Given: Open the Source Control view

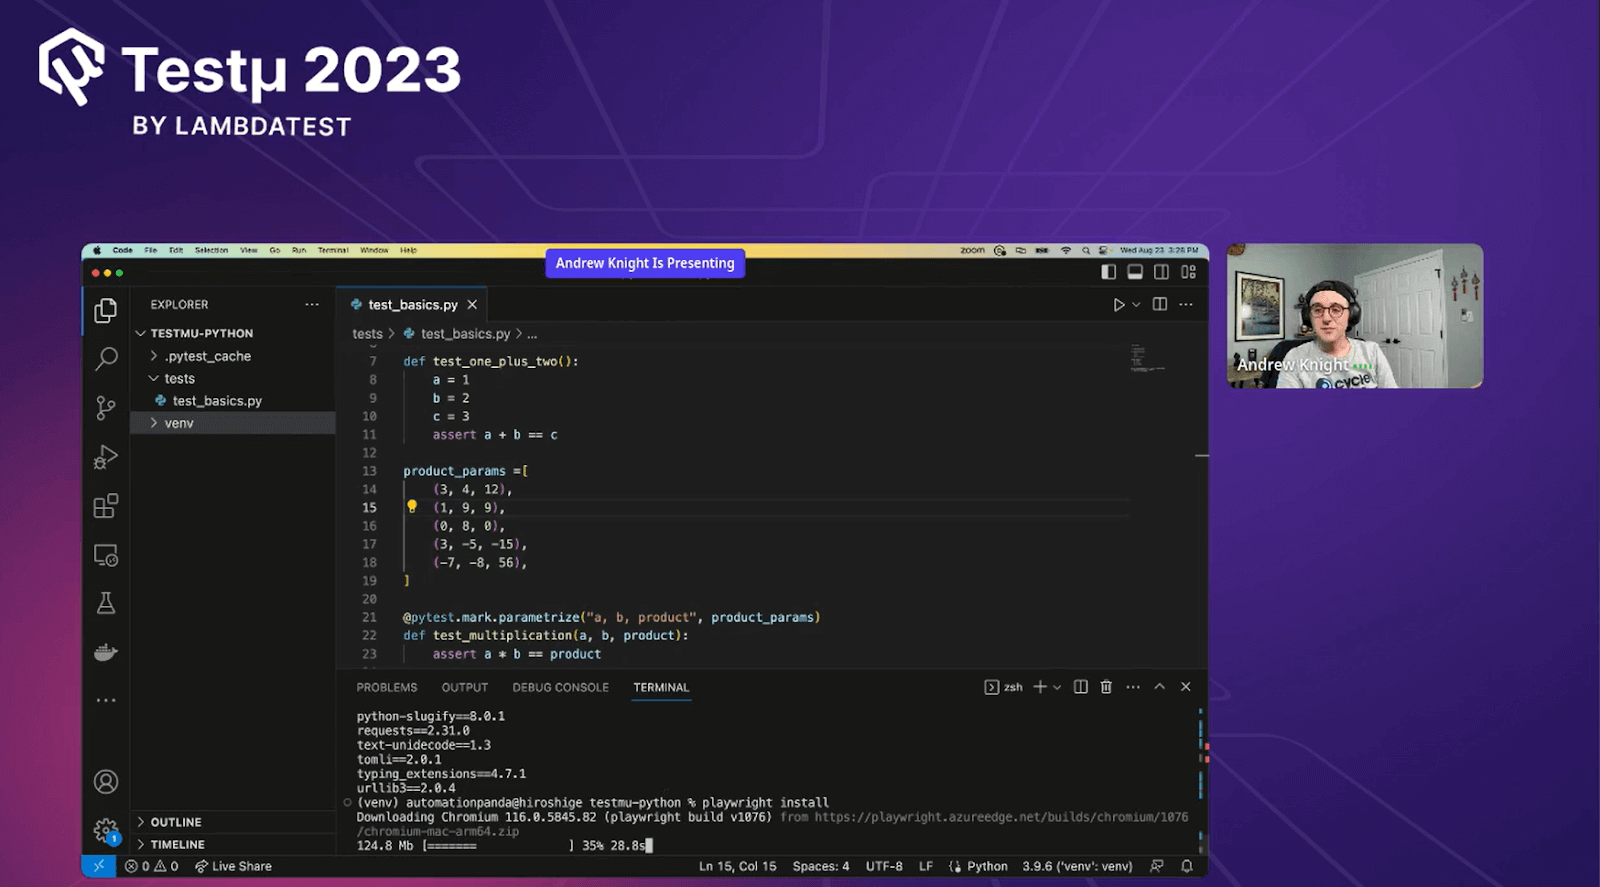Looking at the screenshot, I should click(105, 408).
